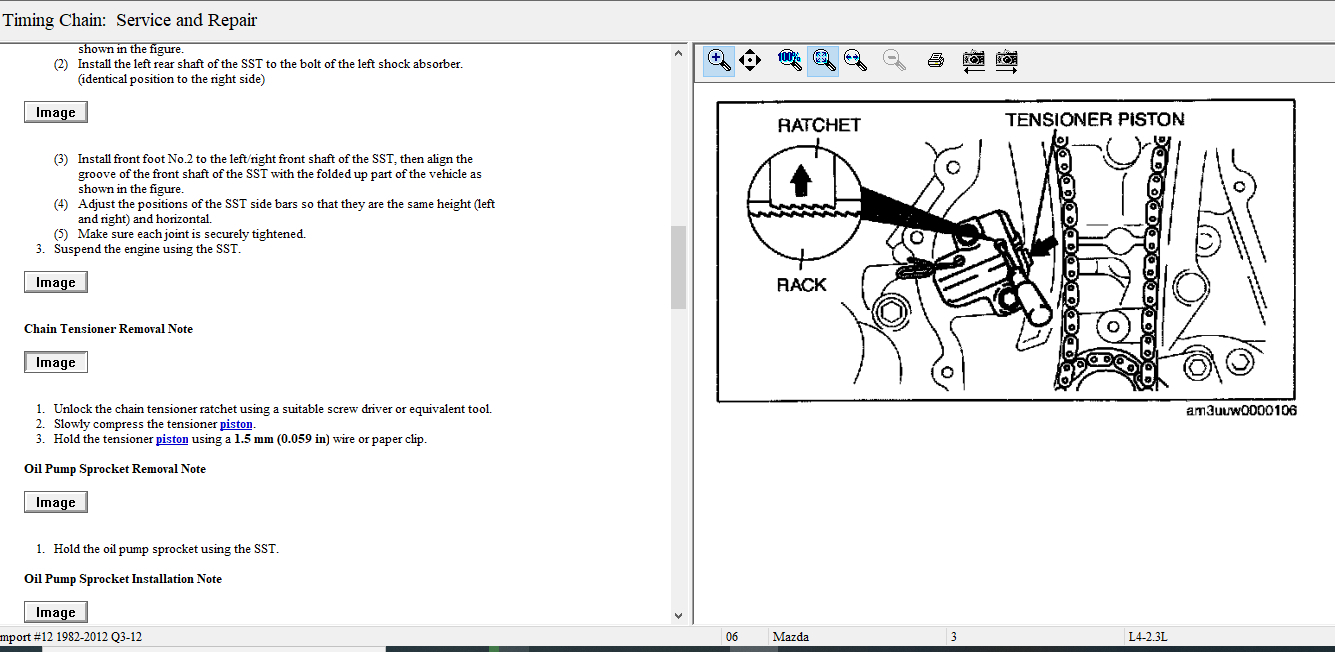Click 'Suspend the engine using the SST.' step
The width and height of the screenshot is (1335, 652).
click(x=147, y=249)
